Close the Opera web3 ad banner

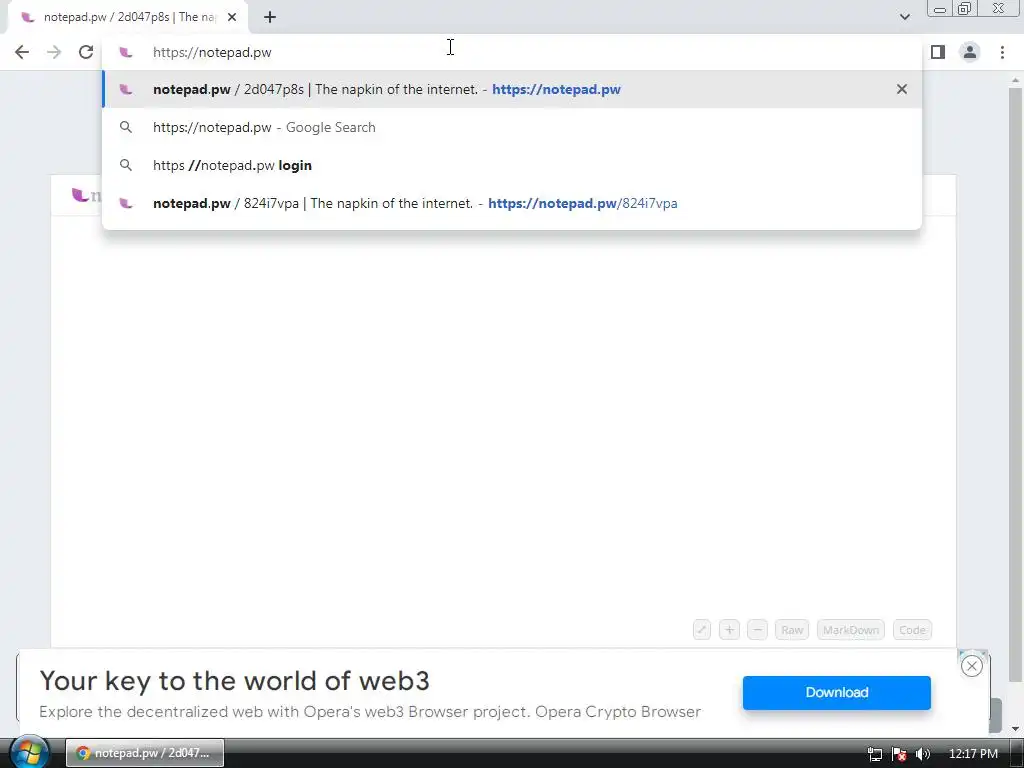pyautogui.click(x=971, y=666)
